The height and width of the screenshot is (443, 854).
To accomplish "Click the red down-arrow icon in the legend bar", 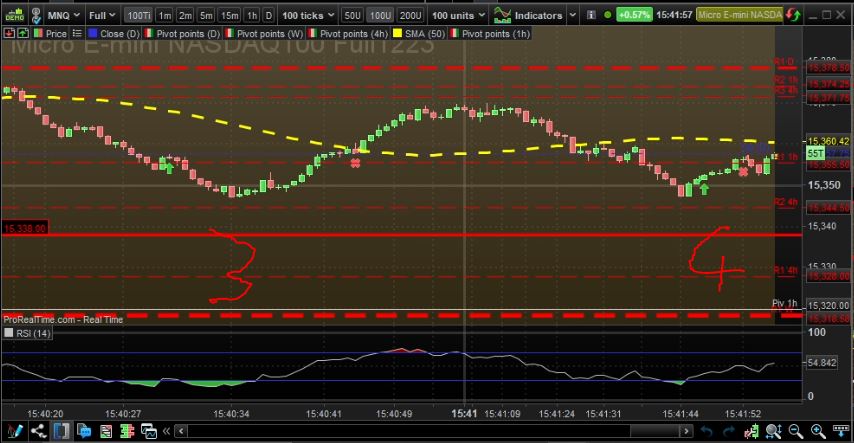I will click(9, 33).
